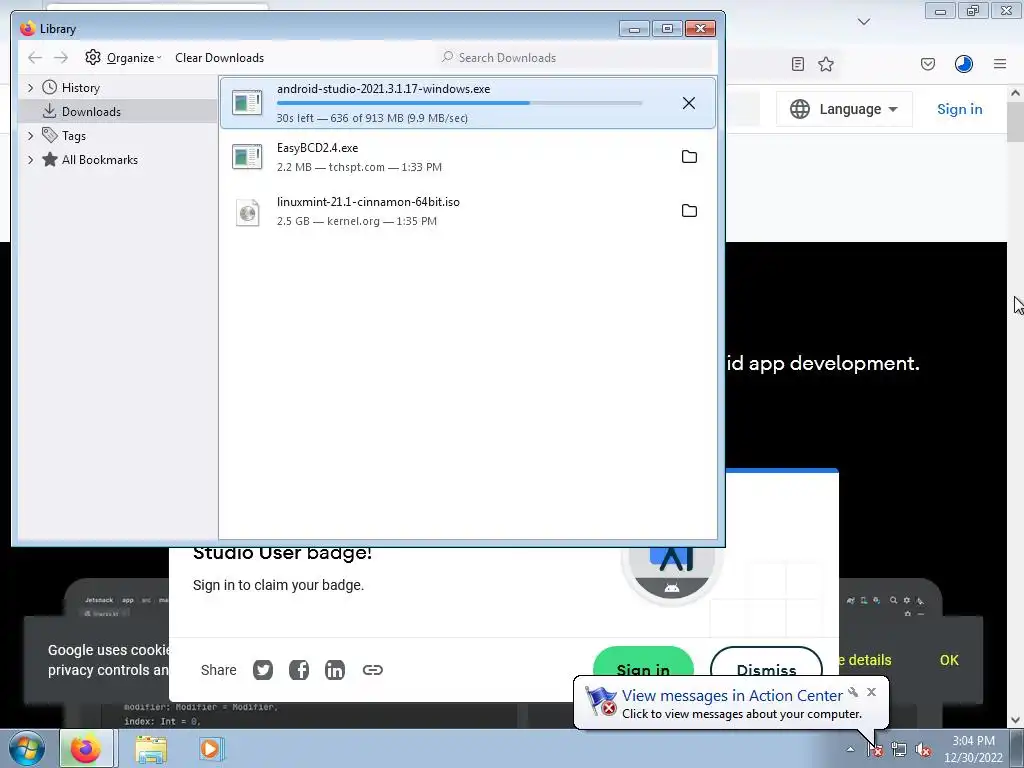Open View messages in Action Center
This screenshot has height=768, width=1024.
coord(732,696)
